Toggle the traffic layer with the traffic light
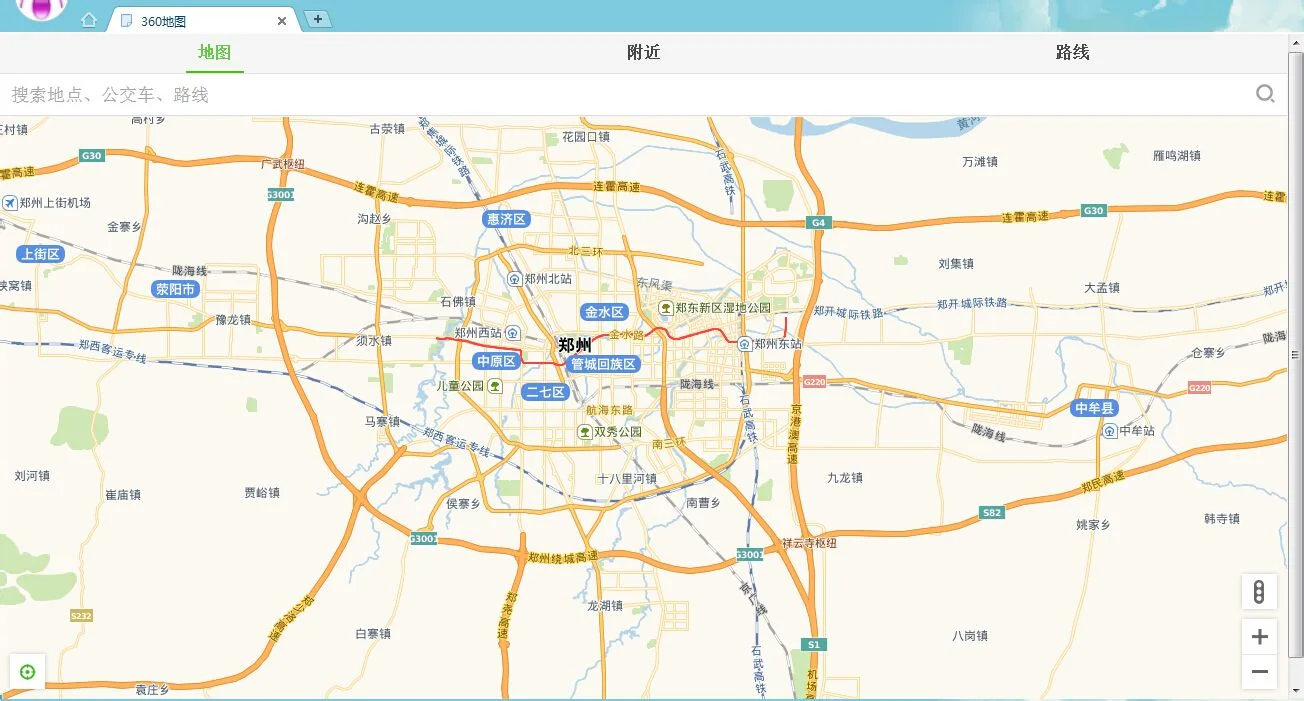 click(1259, 592)
